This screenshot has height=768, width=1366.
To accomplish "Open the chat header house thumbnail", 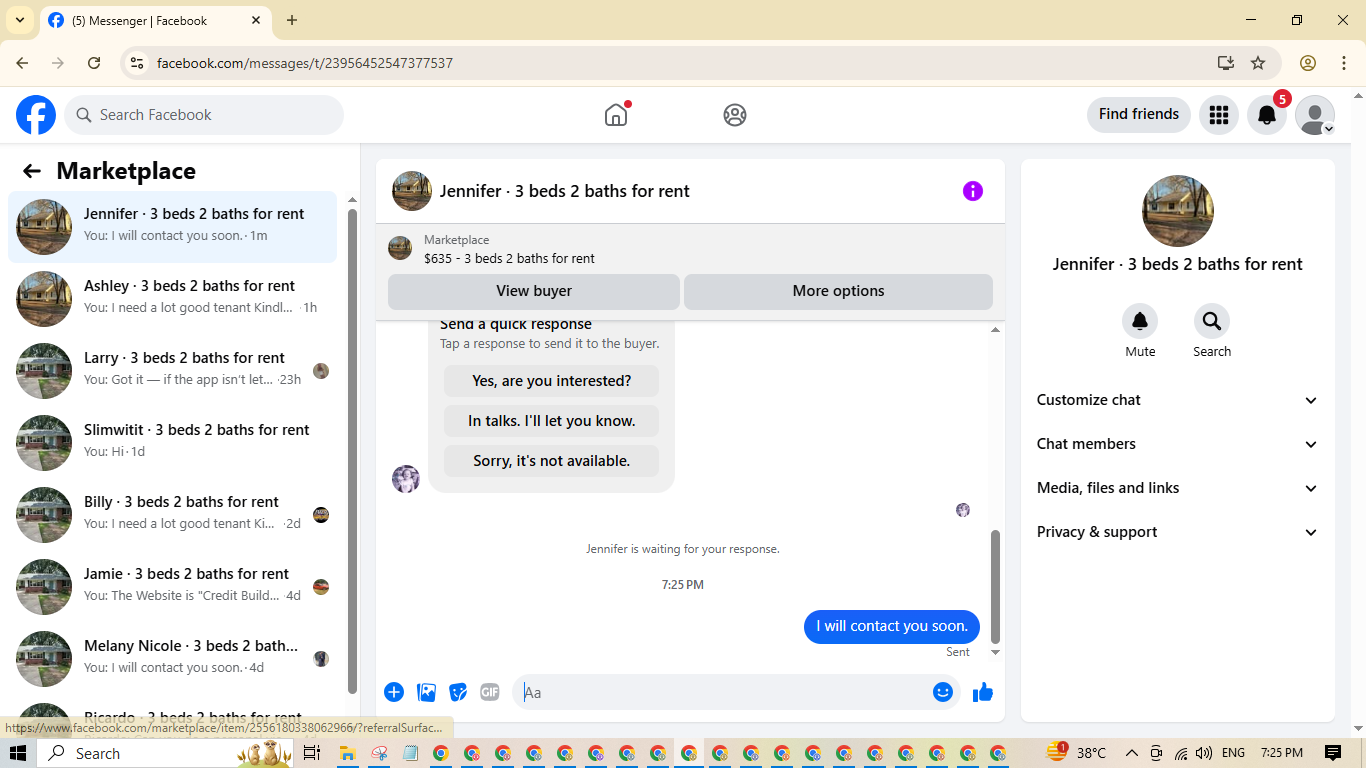I will tap(412, 191).
